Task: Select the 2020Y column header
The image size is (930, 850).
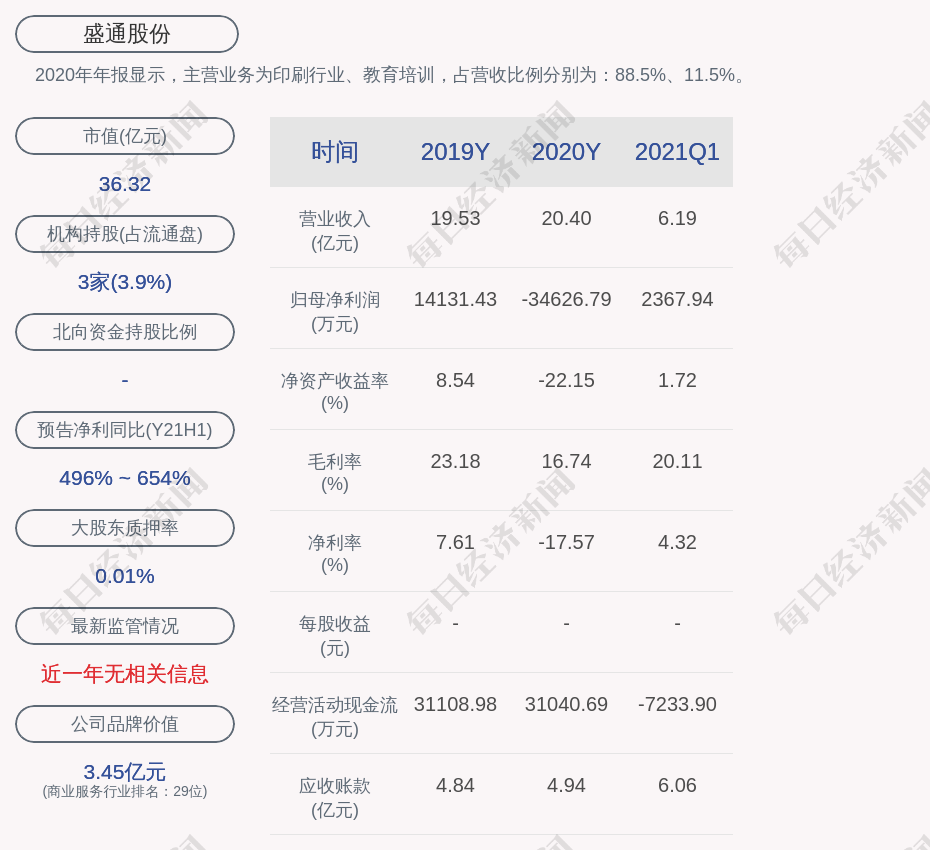Action: (566, 152)
